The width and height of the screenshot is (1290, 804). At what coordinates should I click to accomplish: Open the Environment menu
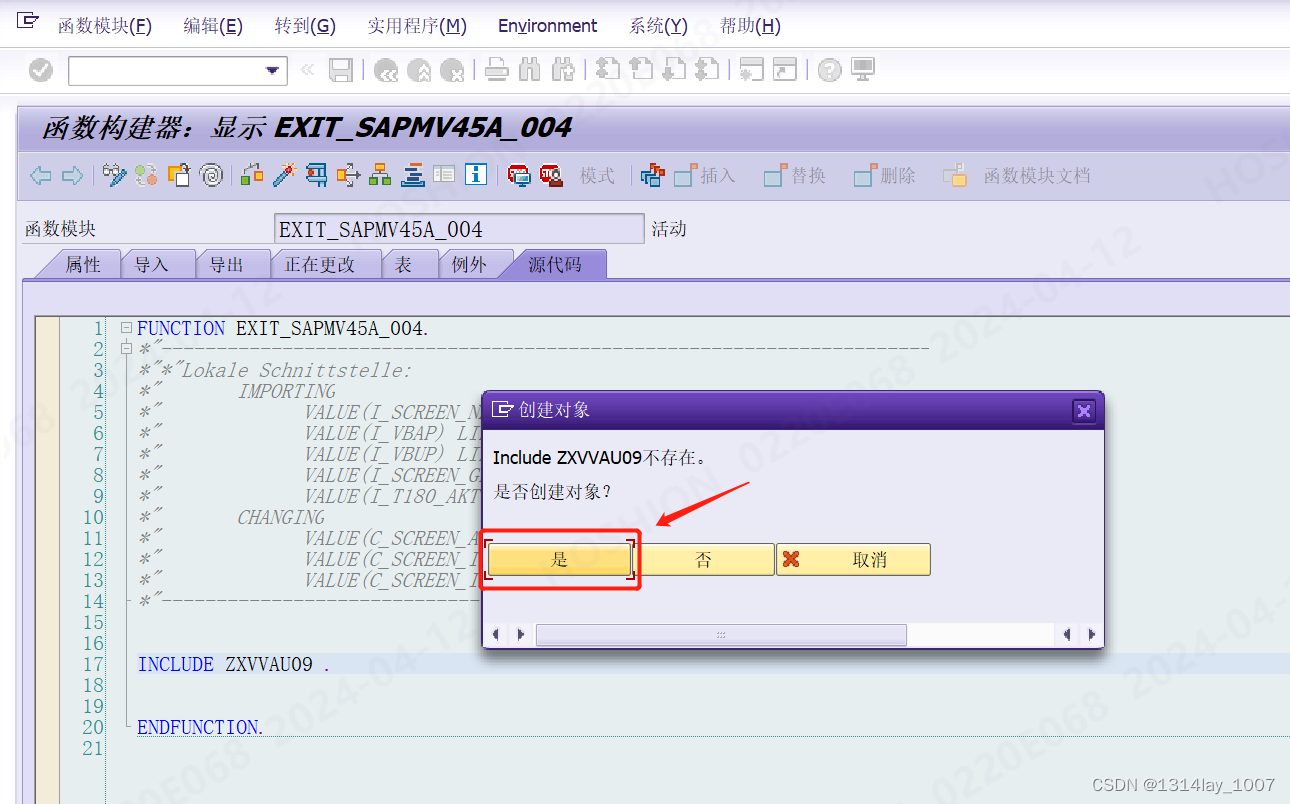pyautogui.click(x=548, y=26)
